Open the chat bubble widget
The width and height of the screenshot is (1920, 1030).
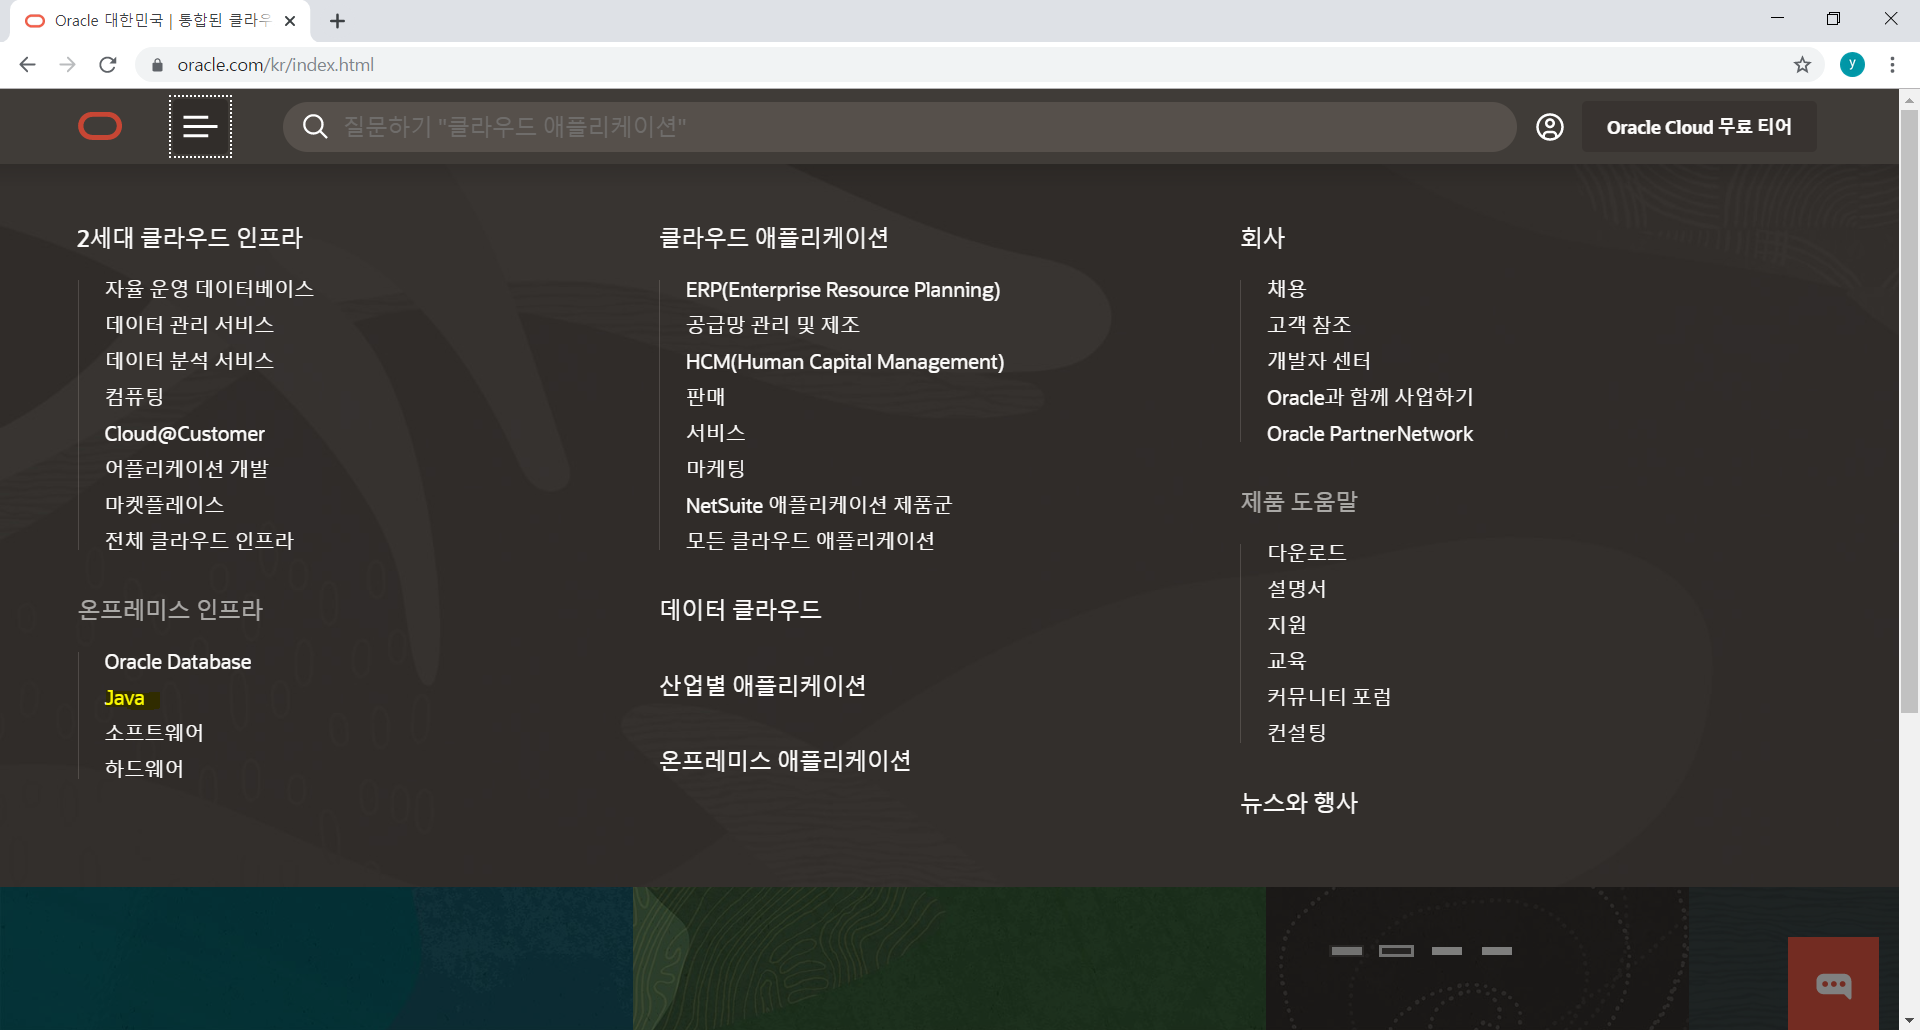[x=1833, y=984]
